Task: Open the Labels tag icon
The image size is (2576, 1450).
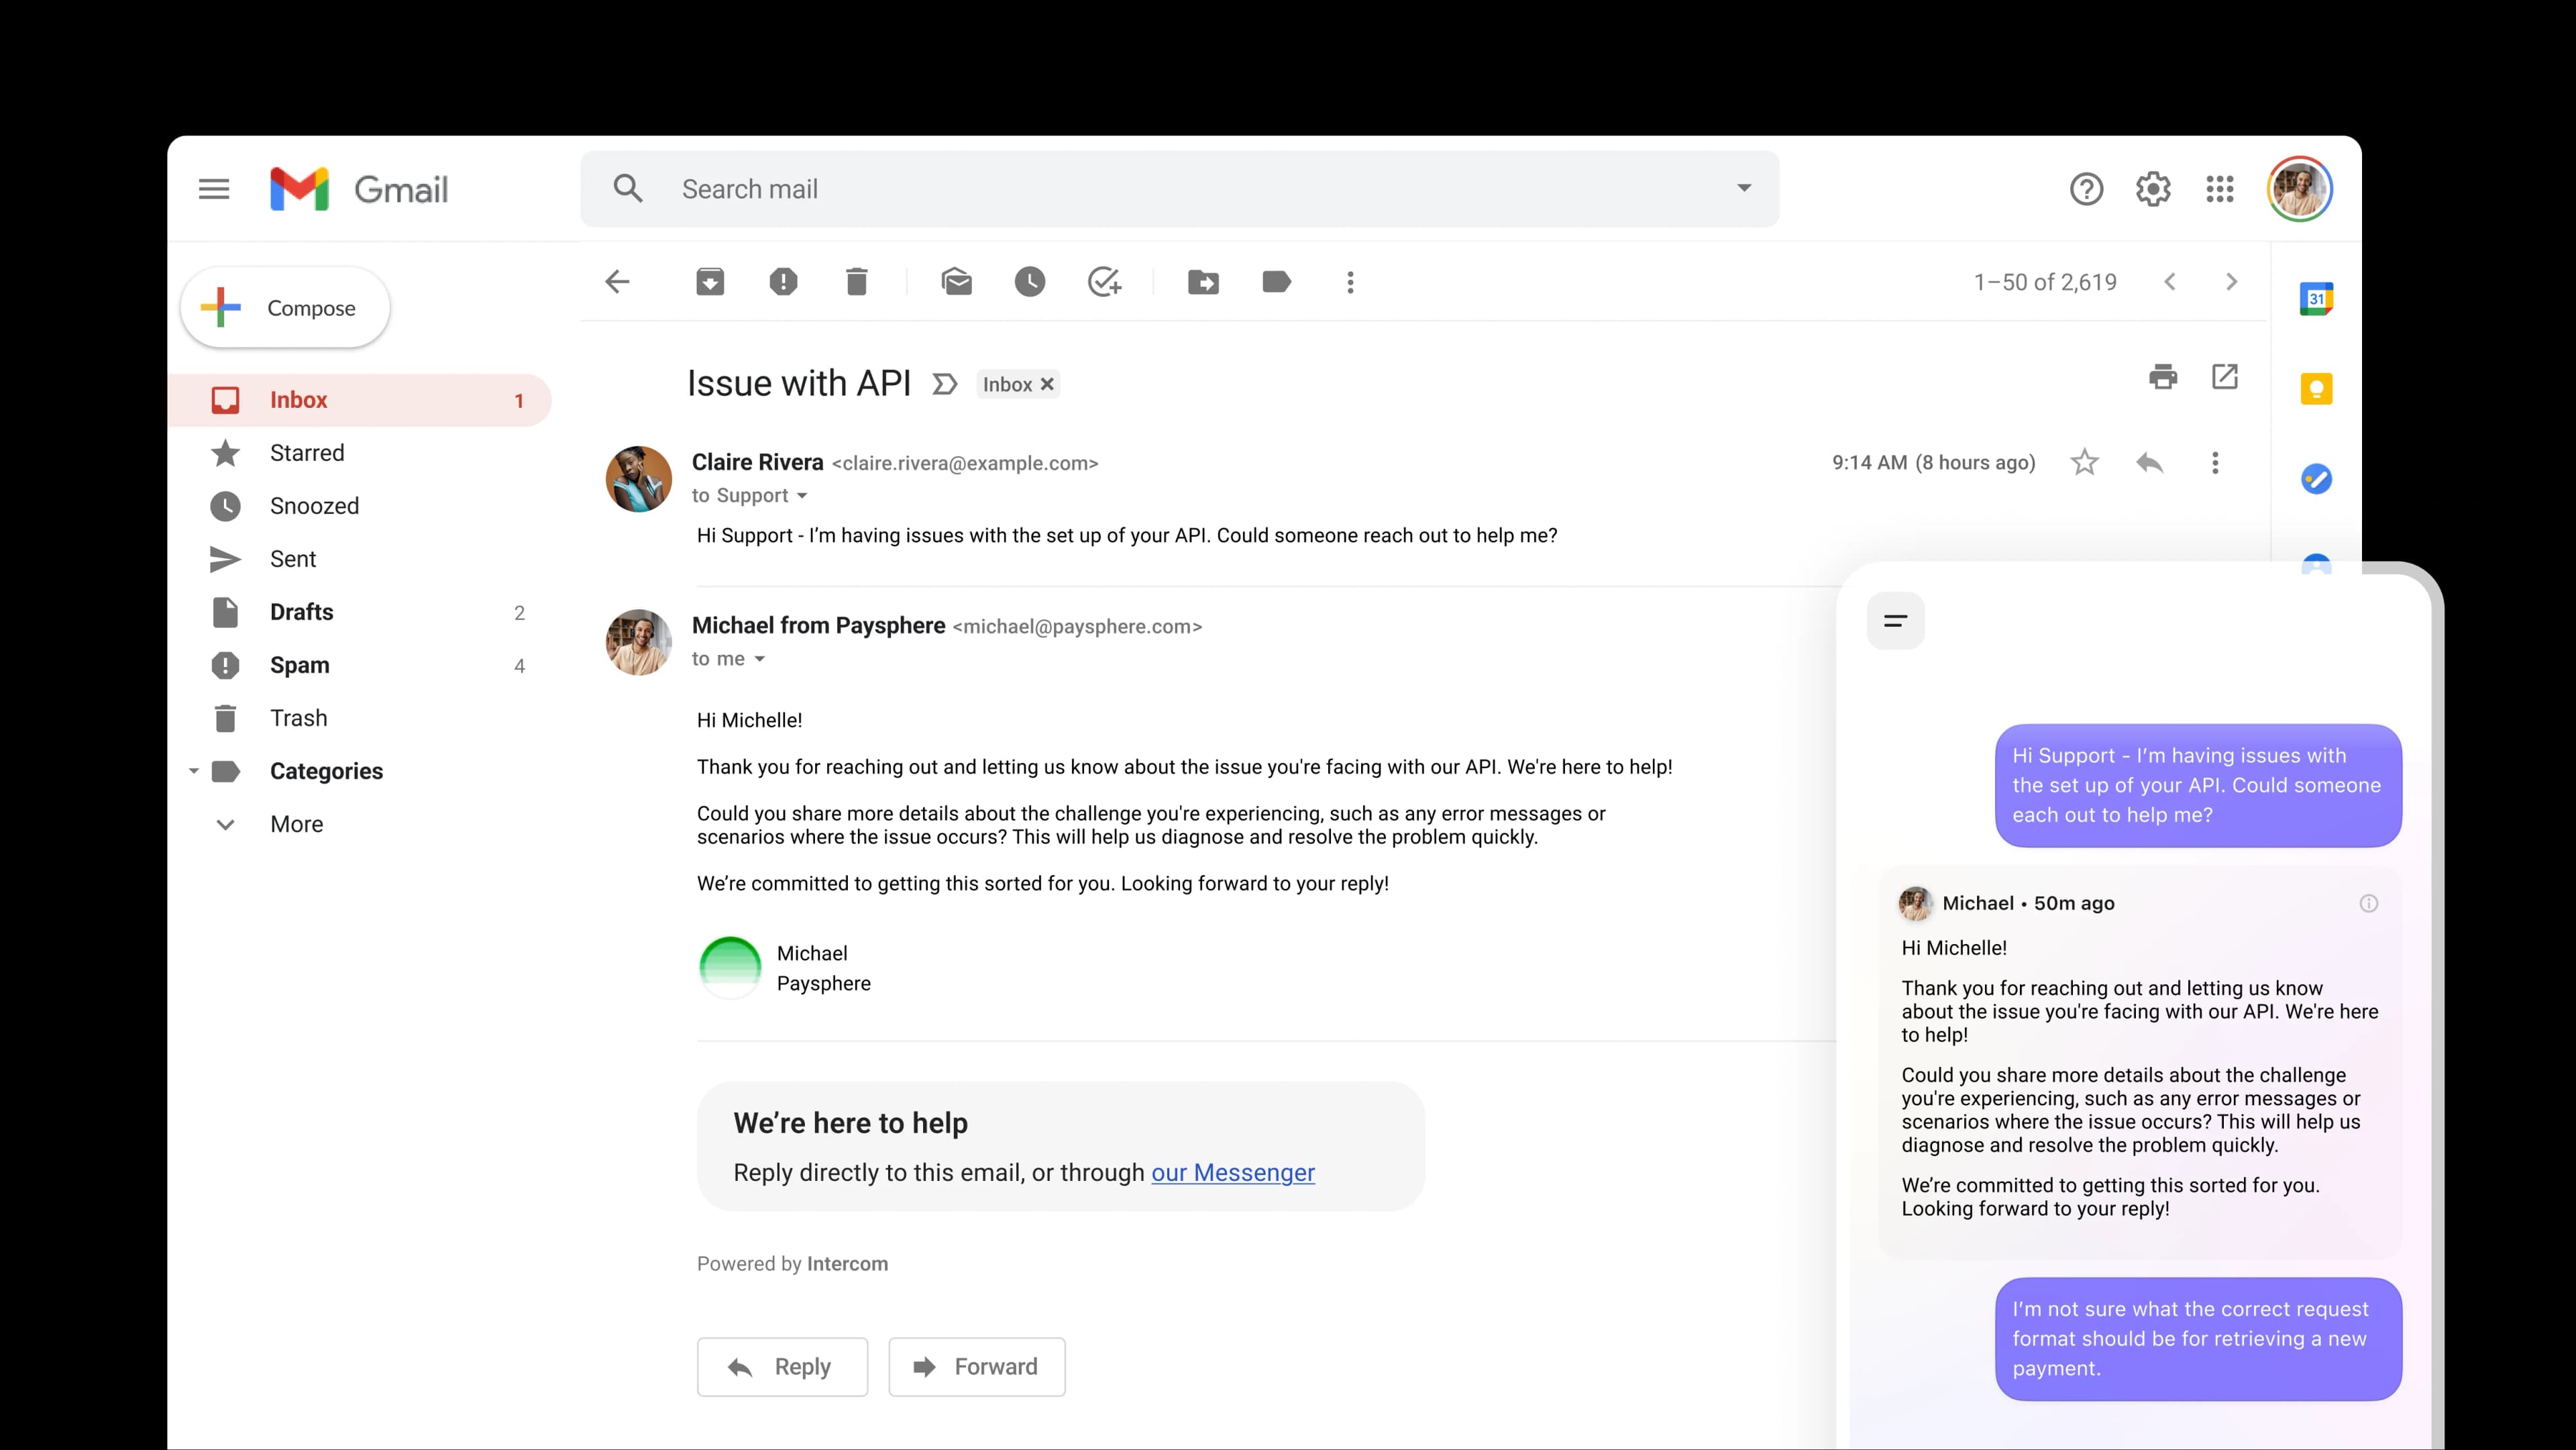Action: pos(1276,282)
